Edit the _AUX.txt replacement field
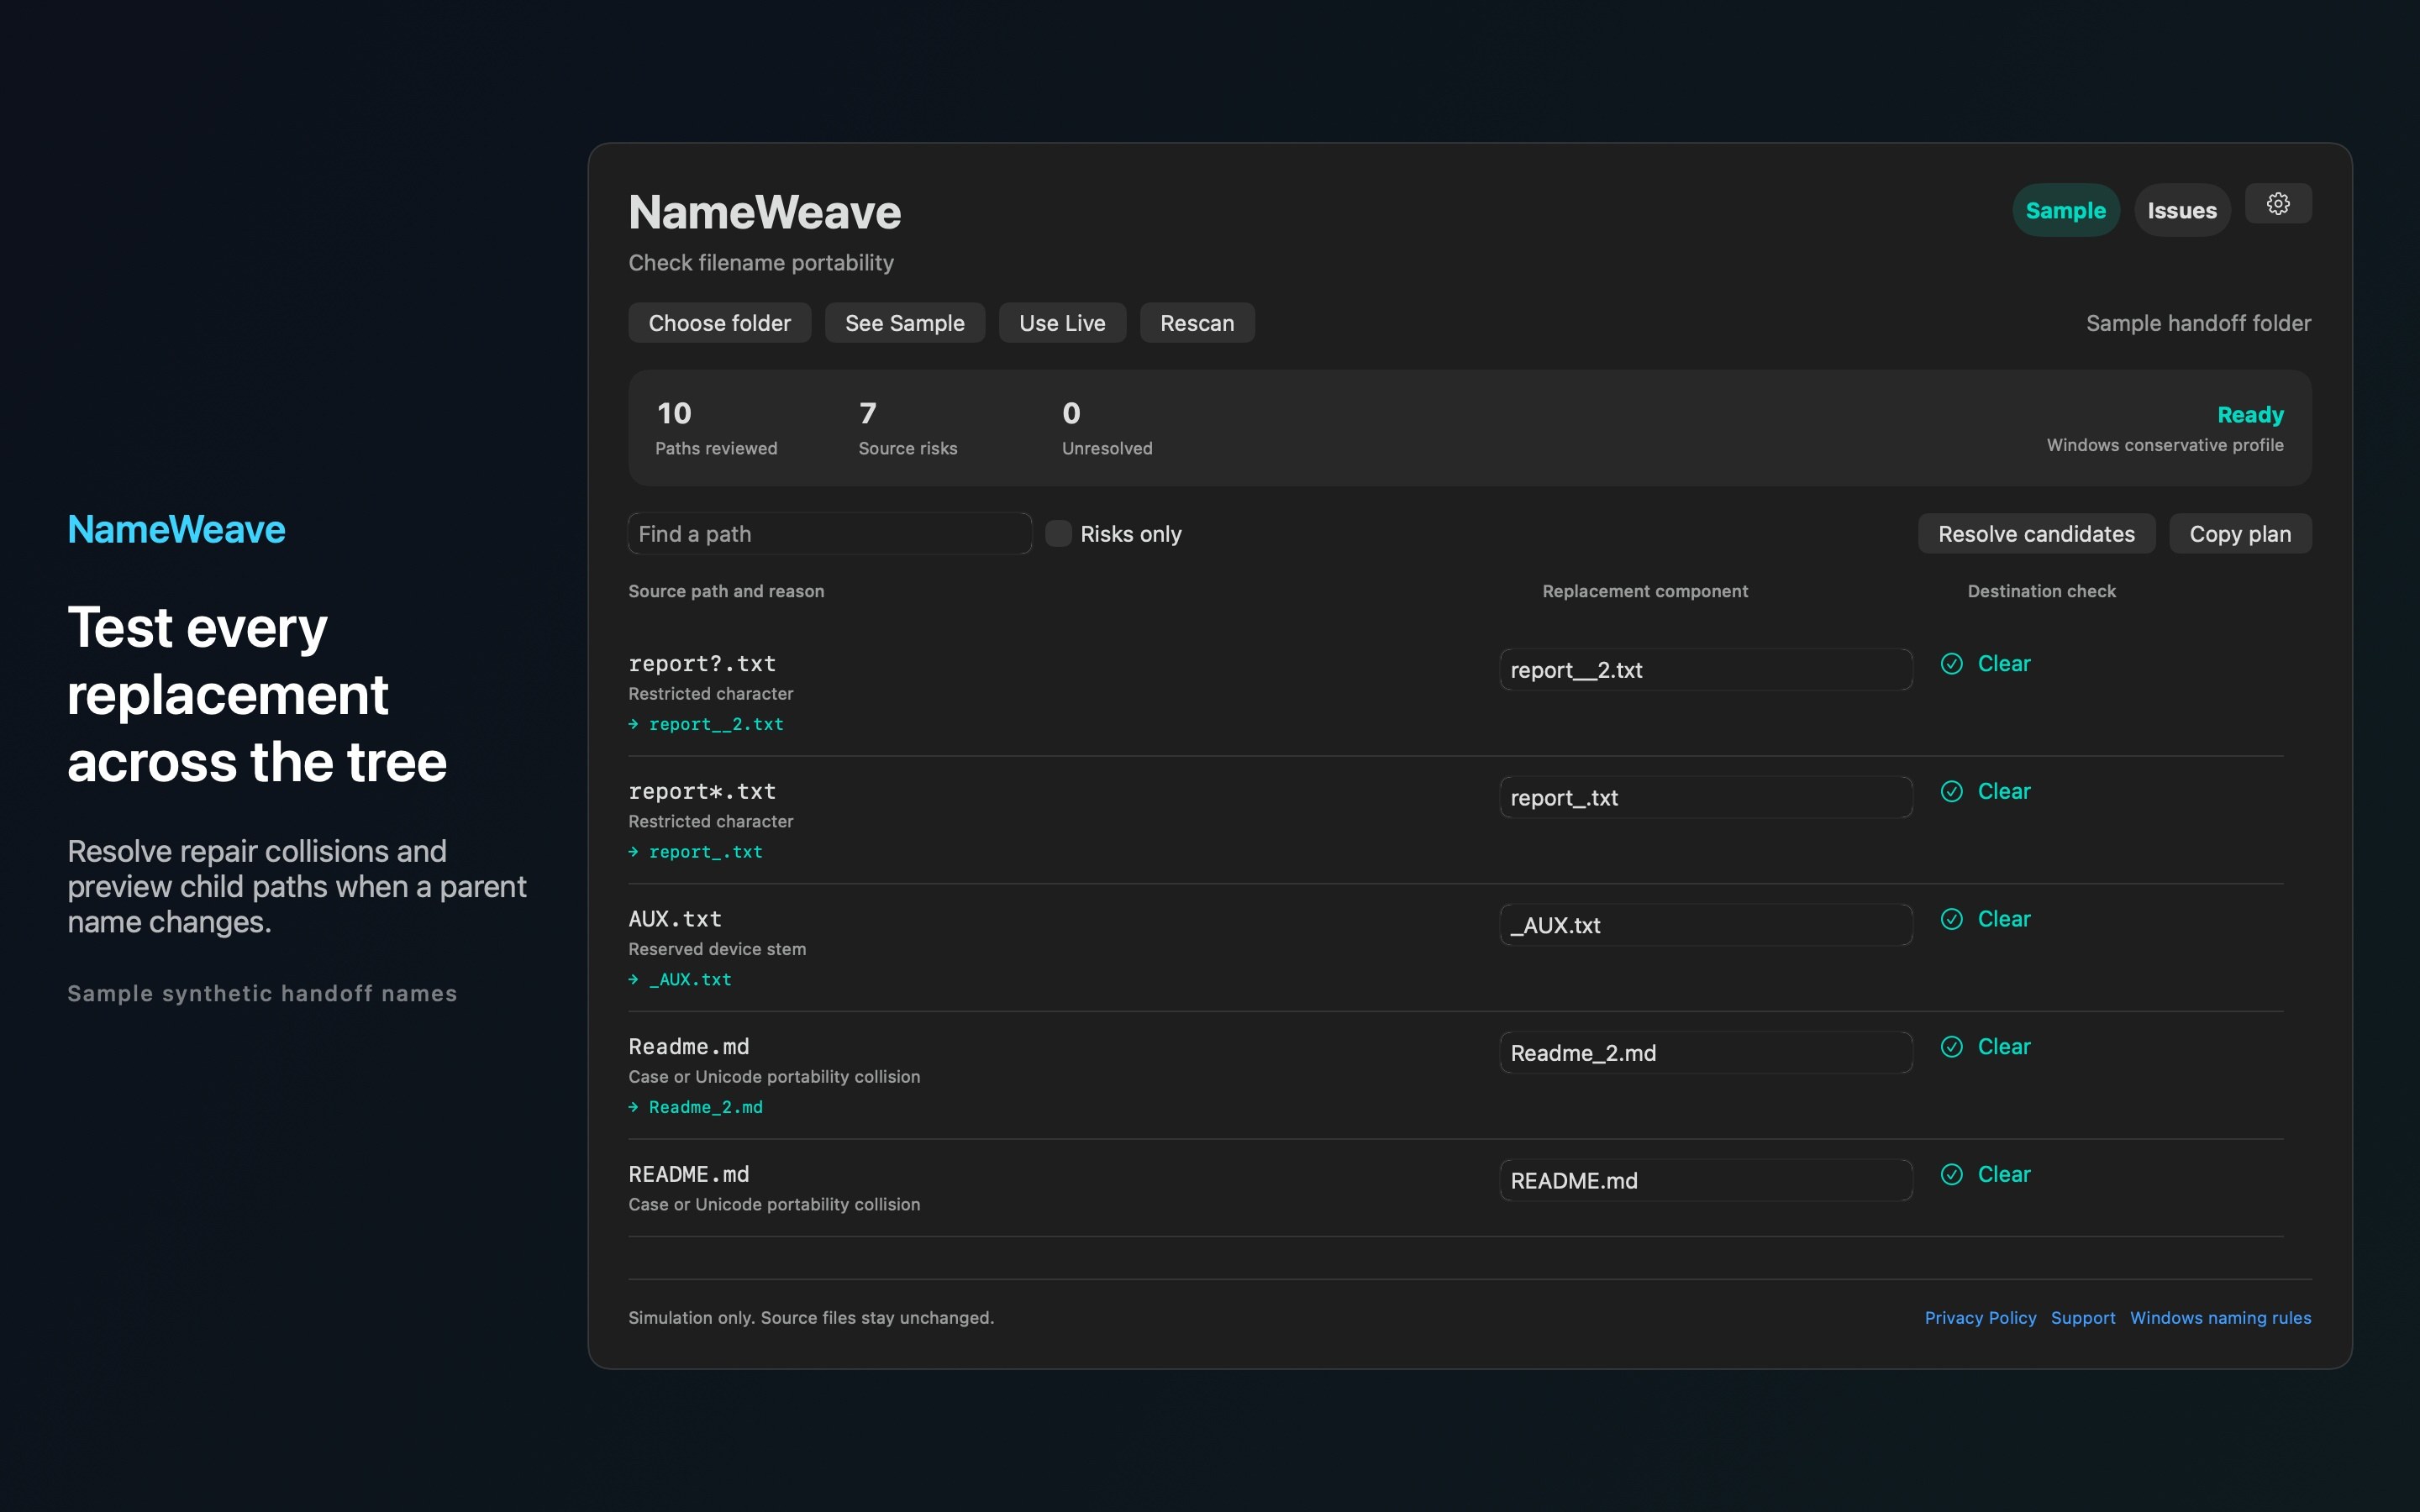2420x1512 pixels. (1705, 925)
